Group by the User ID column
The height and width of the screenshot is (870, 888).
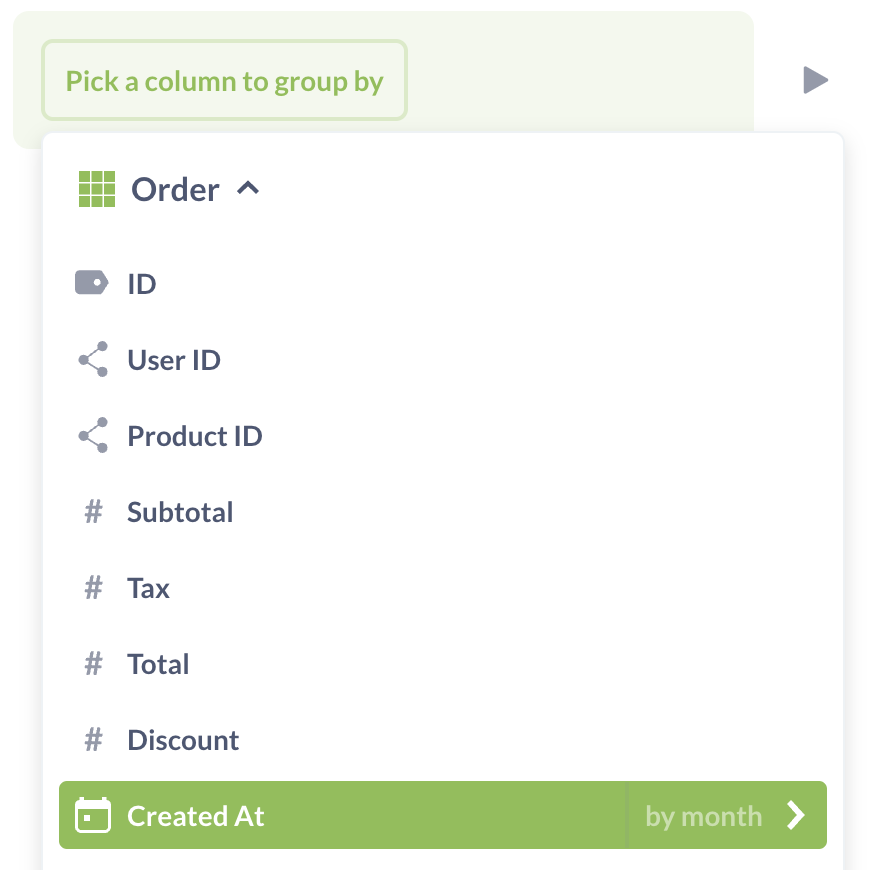point(174,359)
